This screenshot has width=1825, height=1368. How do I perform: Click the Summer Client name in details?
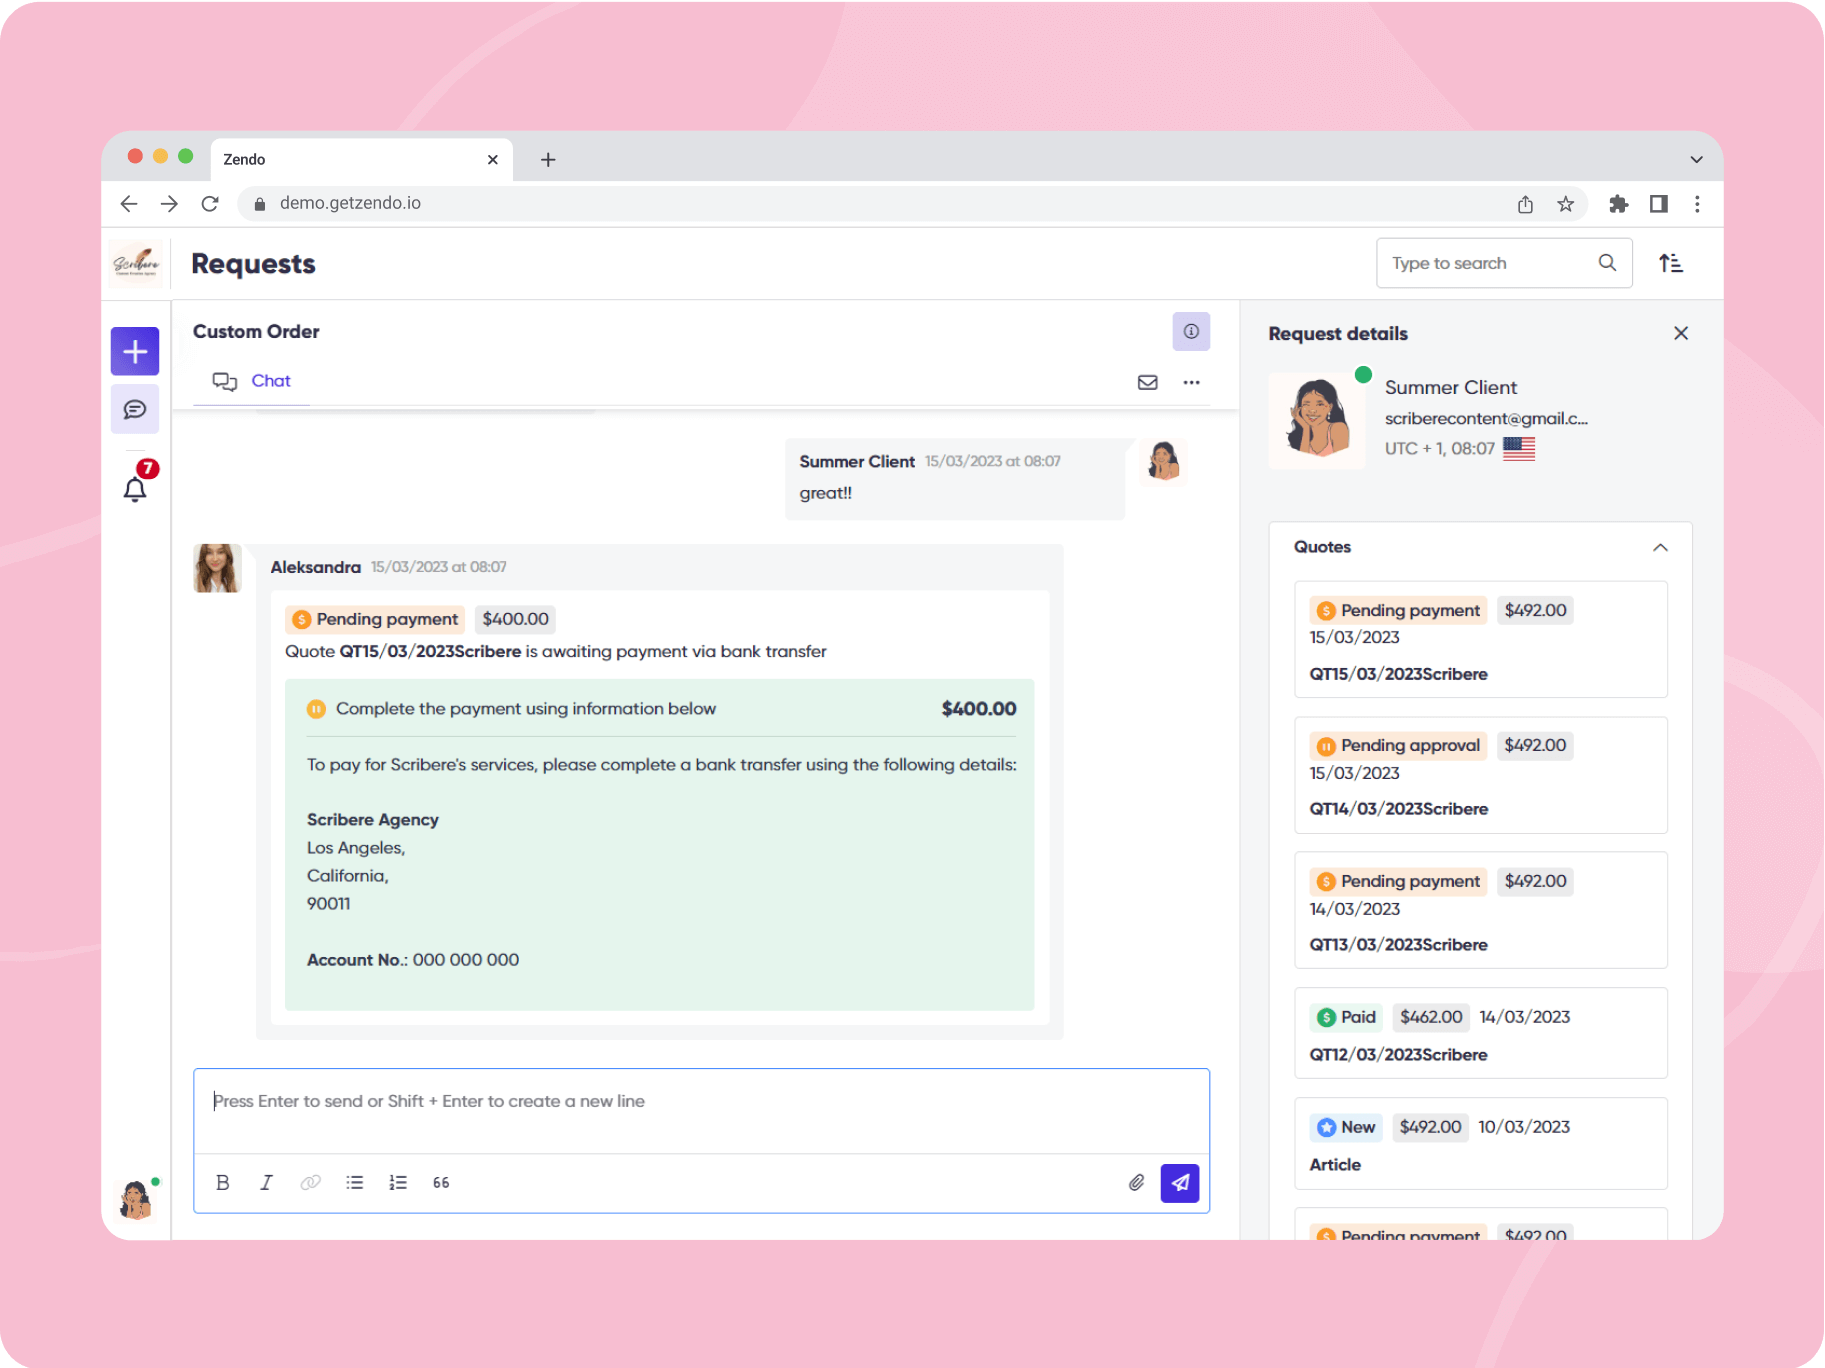1451,388
